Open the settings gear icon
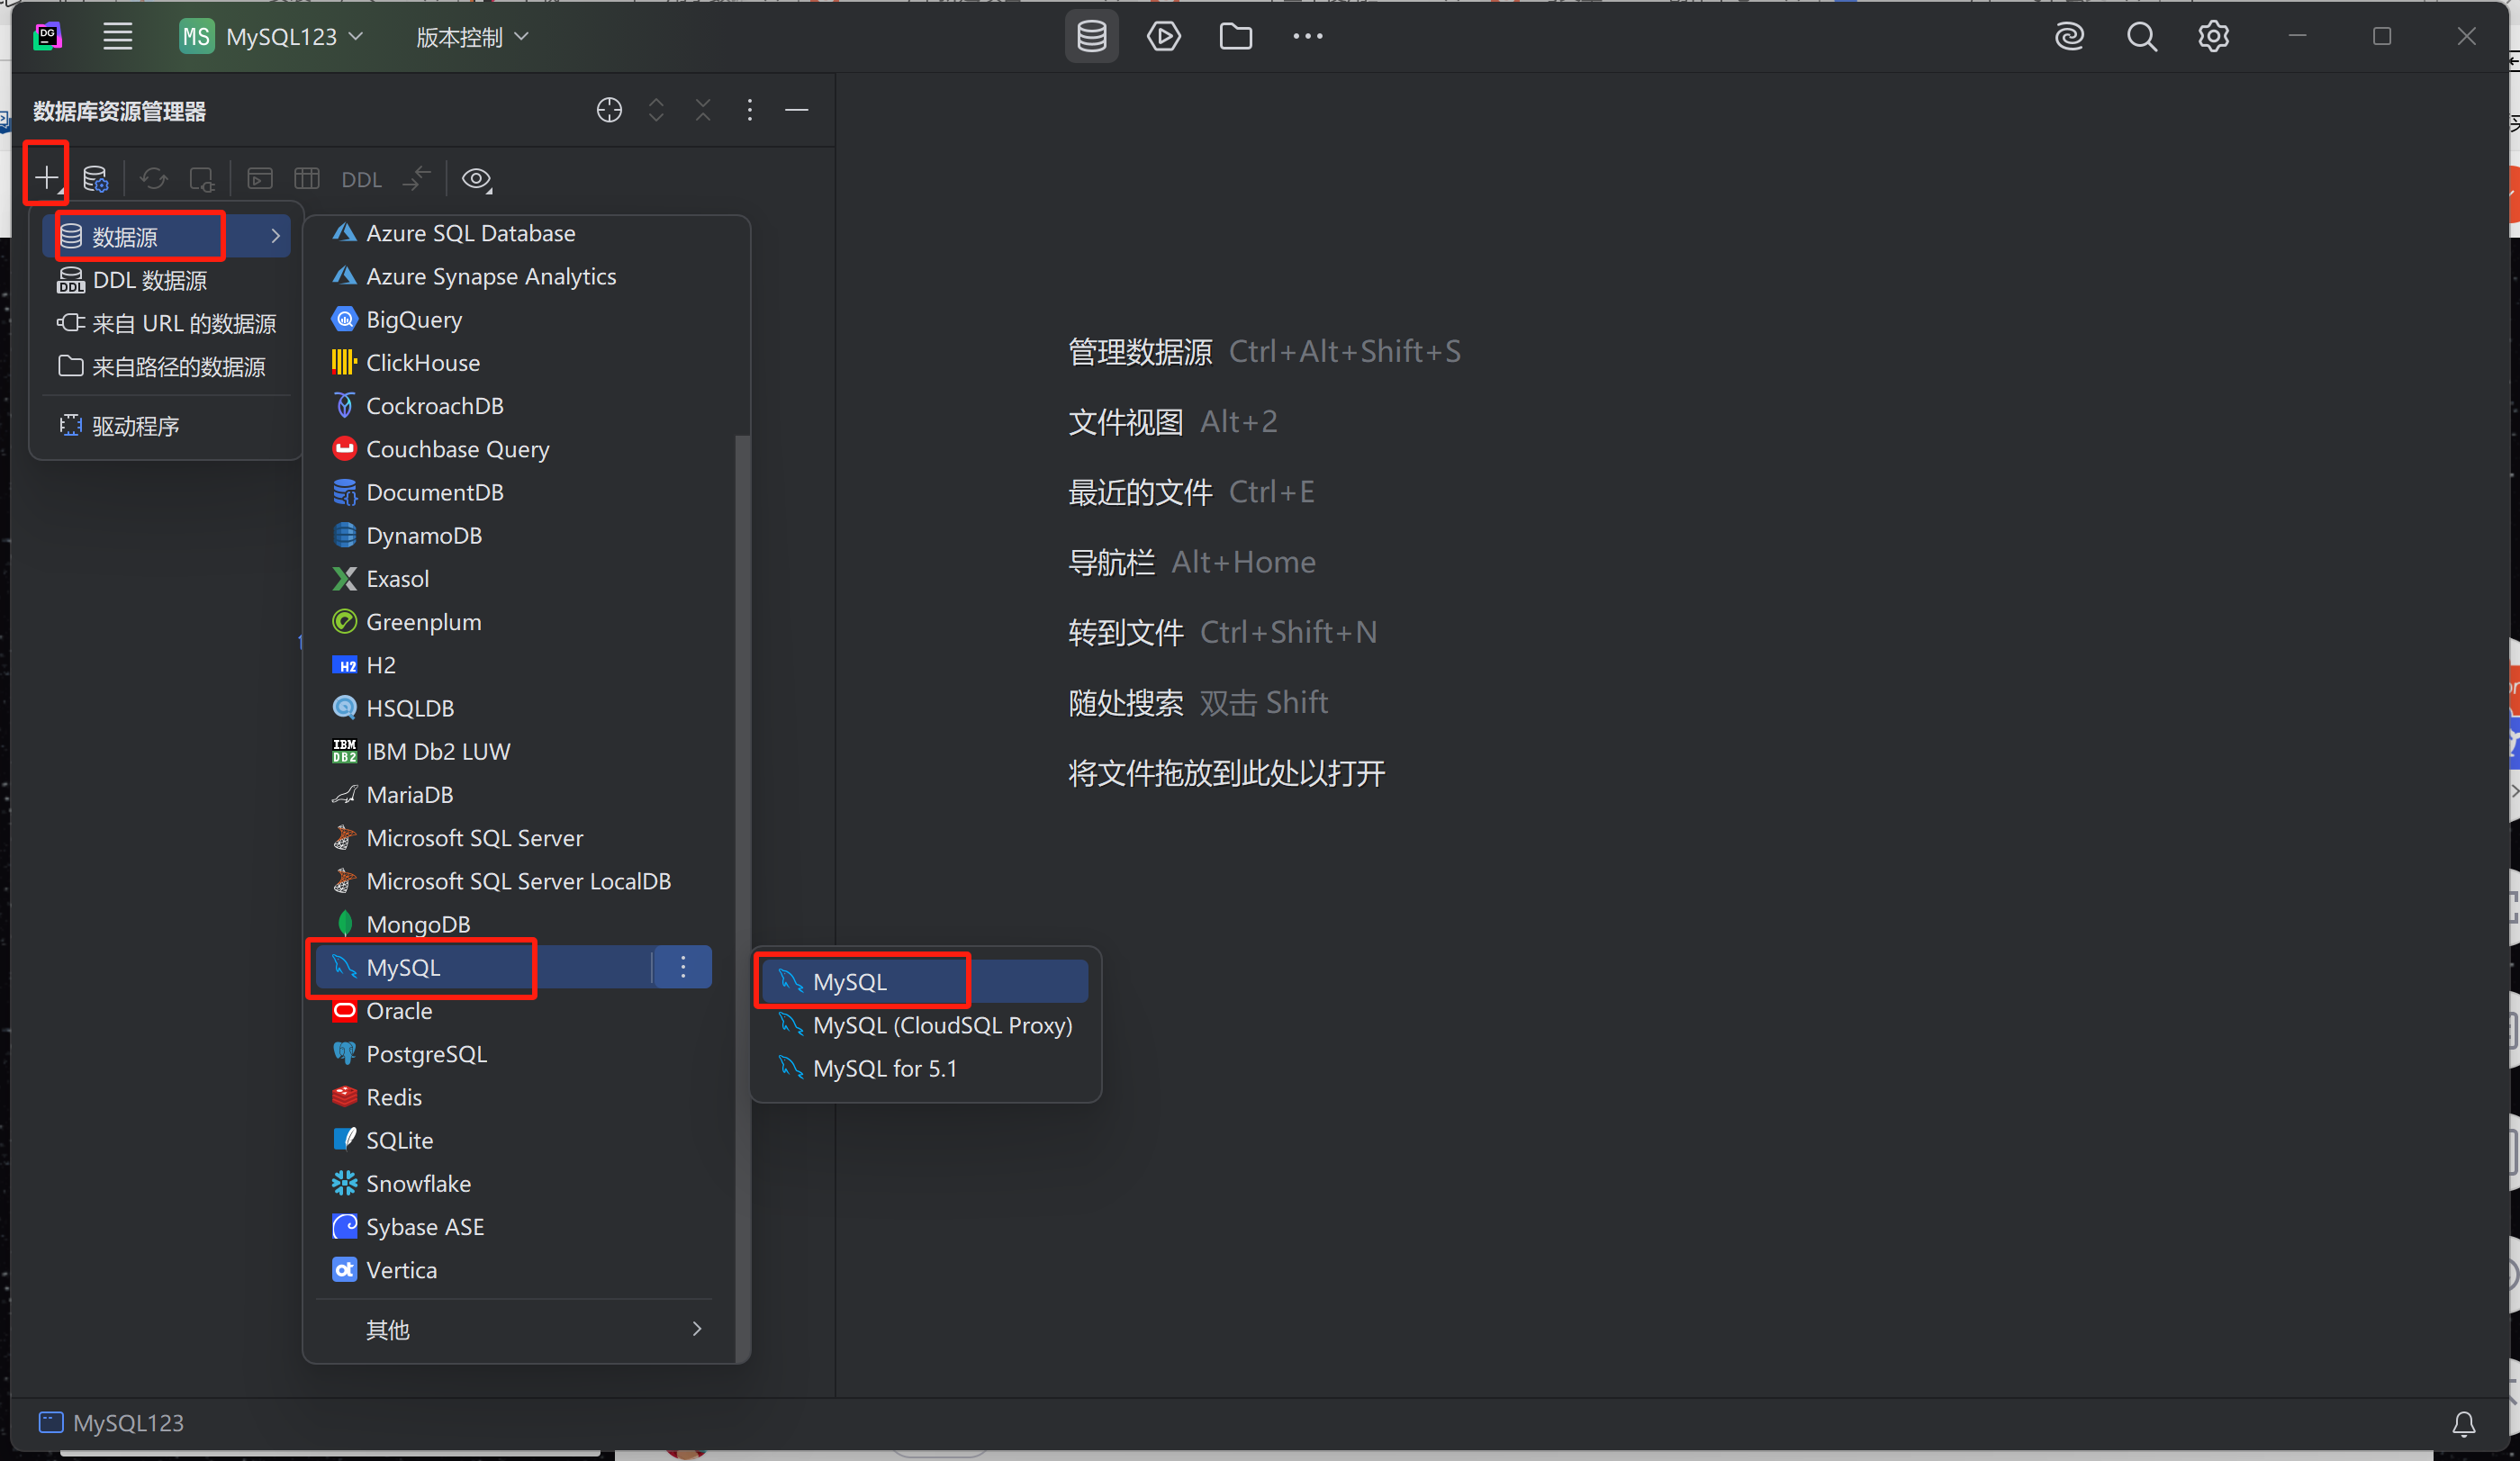This screenshot has height=1461, width=2520. [2213, 37]
